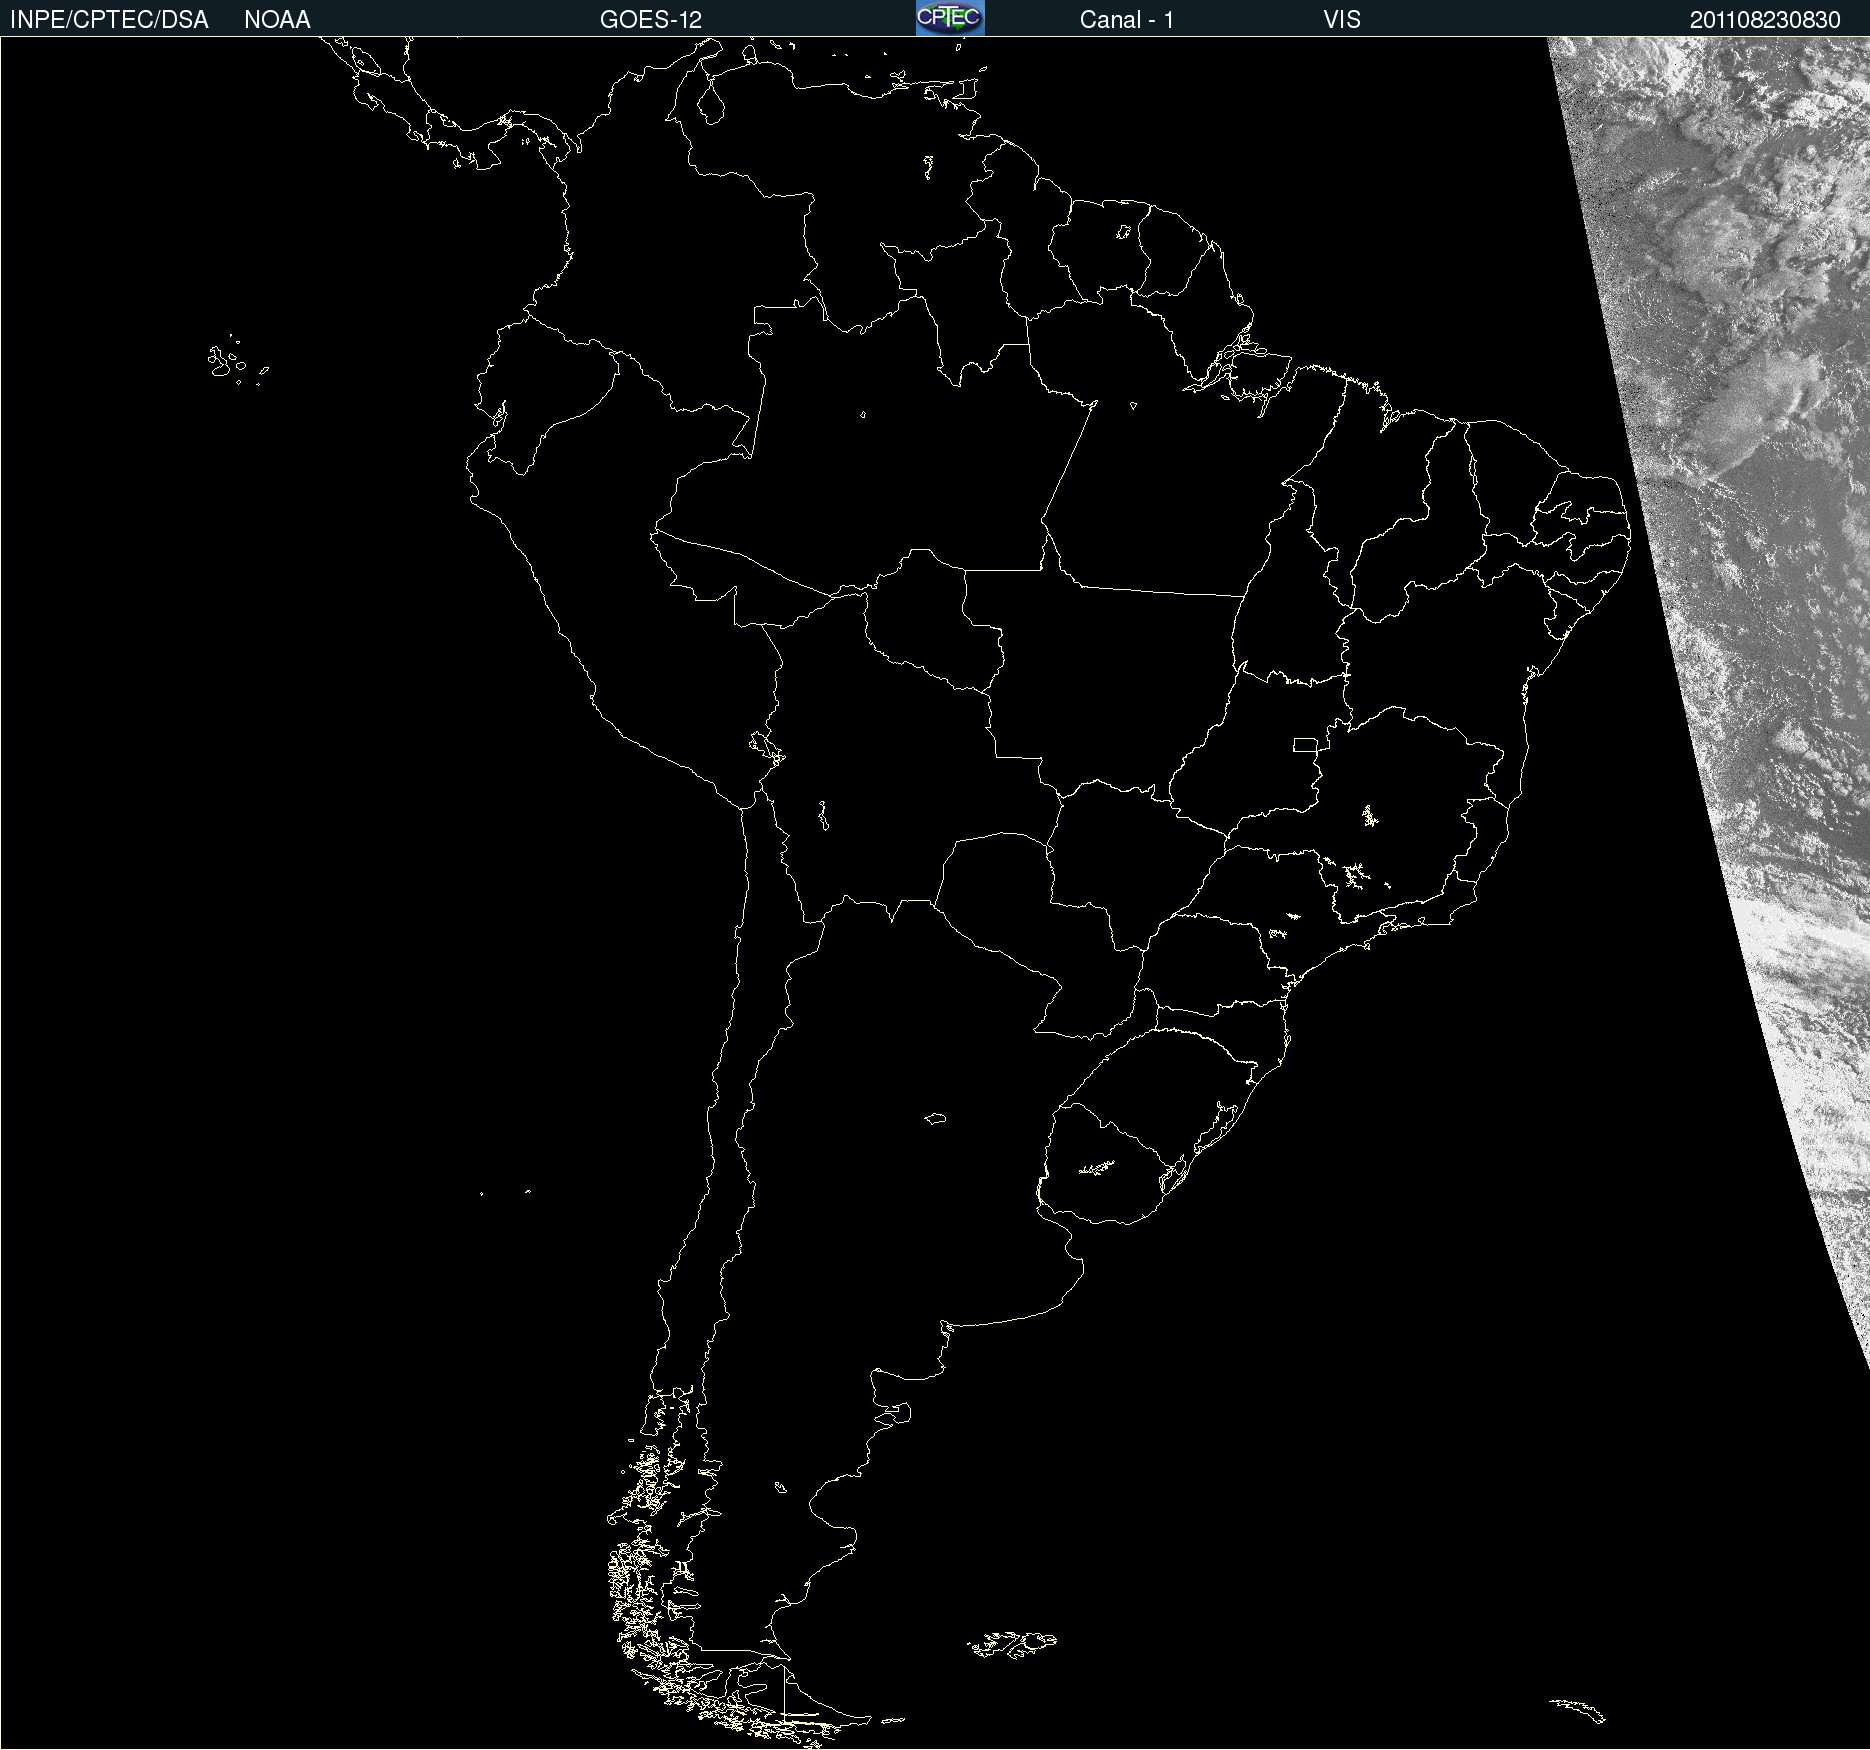This screenshot has height=1750, width=1870.
Task: Click the Canal - 1 channel label
Action: (1127, 20)
